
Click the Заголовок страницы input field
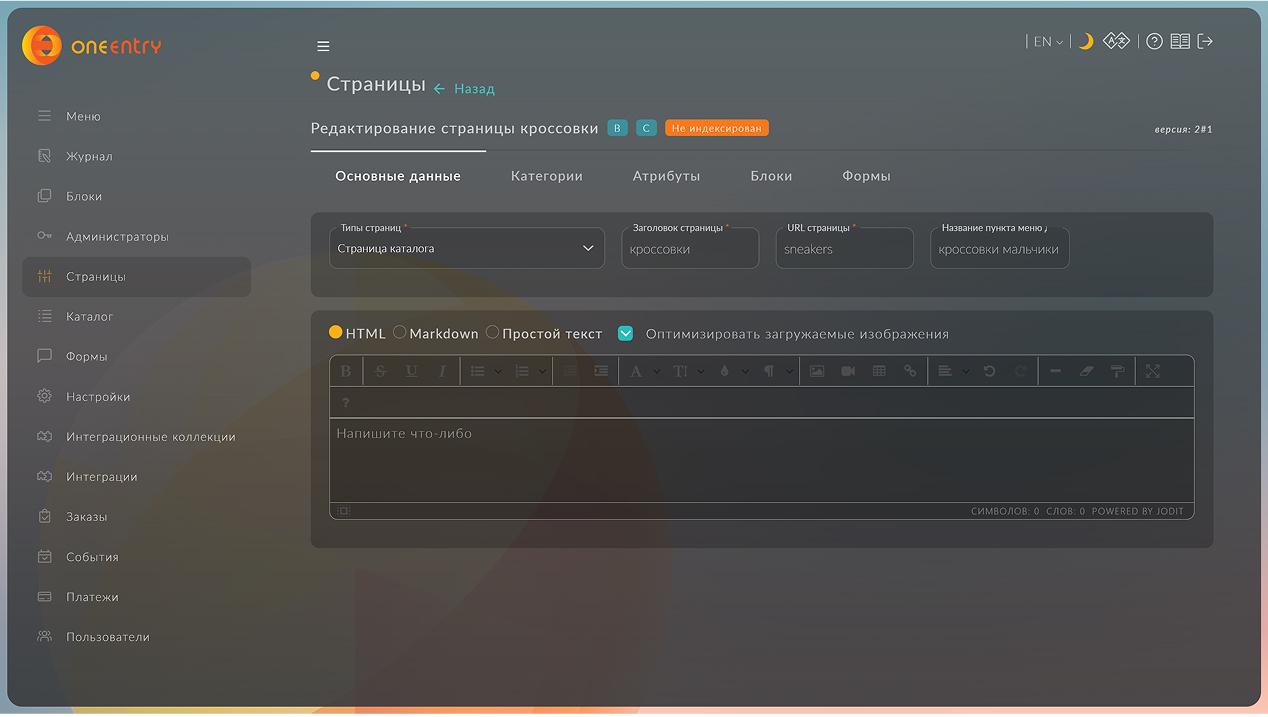tap(690, 248)
